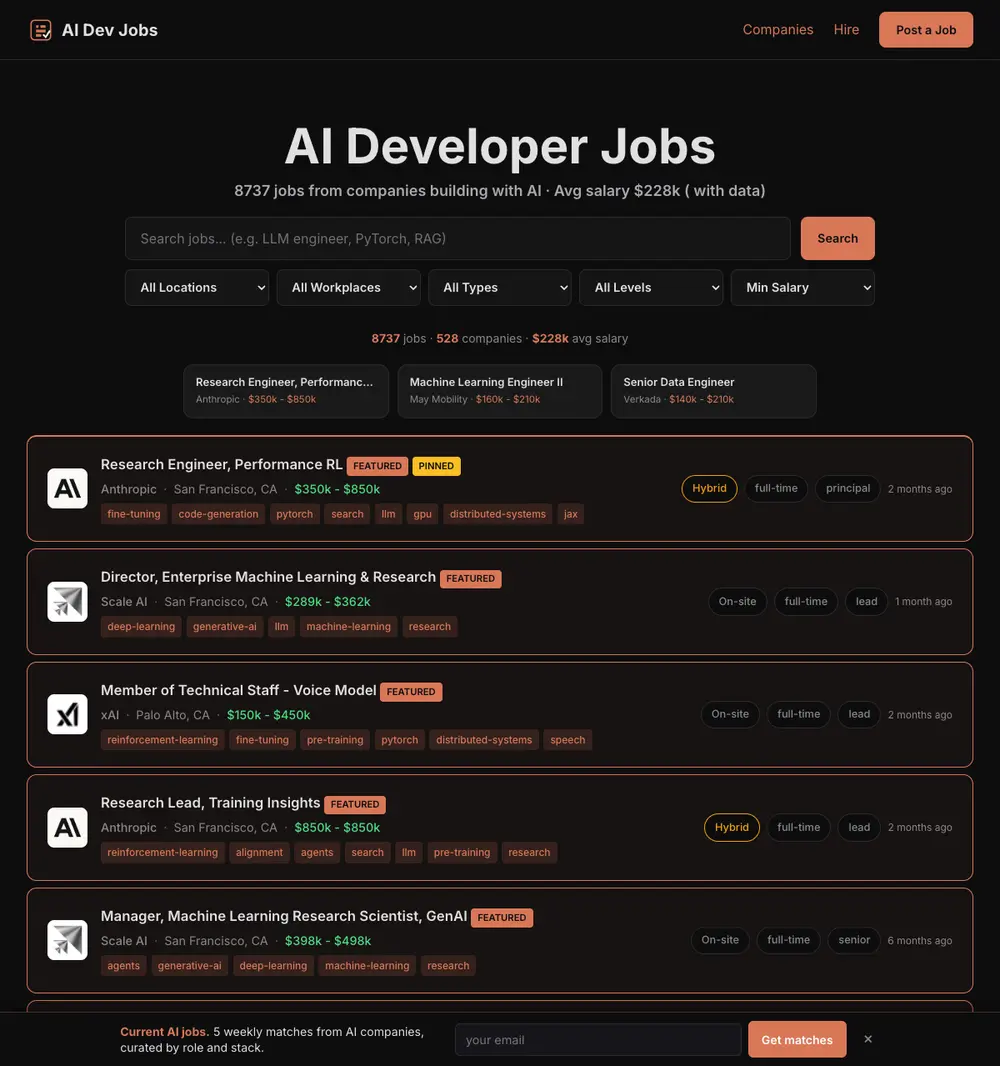Image resolution: width=1000 pixels, height=1066 pixels.
Task: Open Anthropic logo on Training Insights job
Action: pos(67,827)
